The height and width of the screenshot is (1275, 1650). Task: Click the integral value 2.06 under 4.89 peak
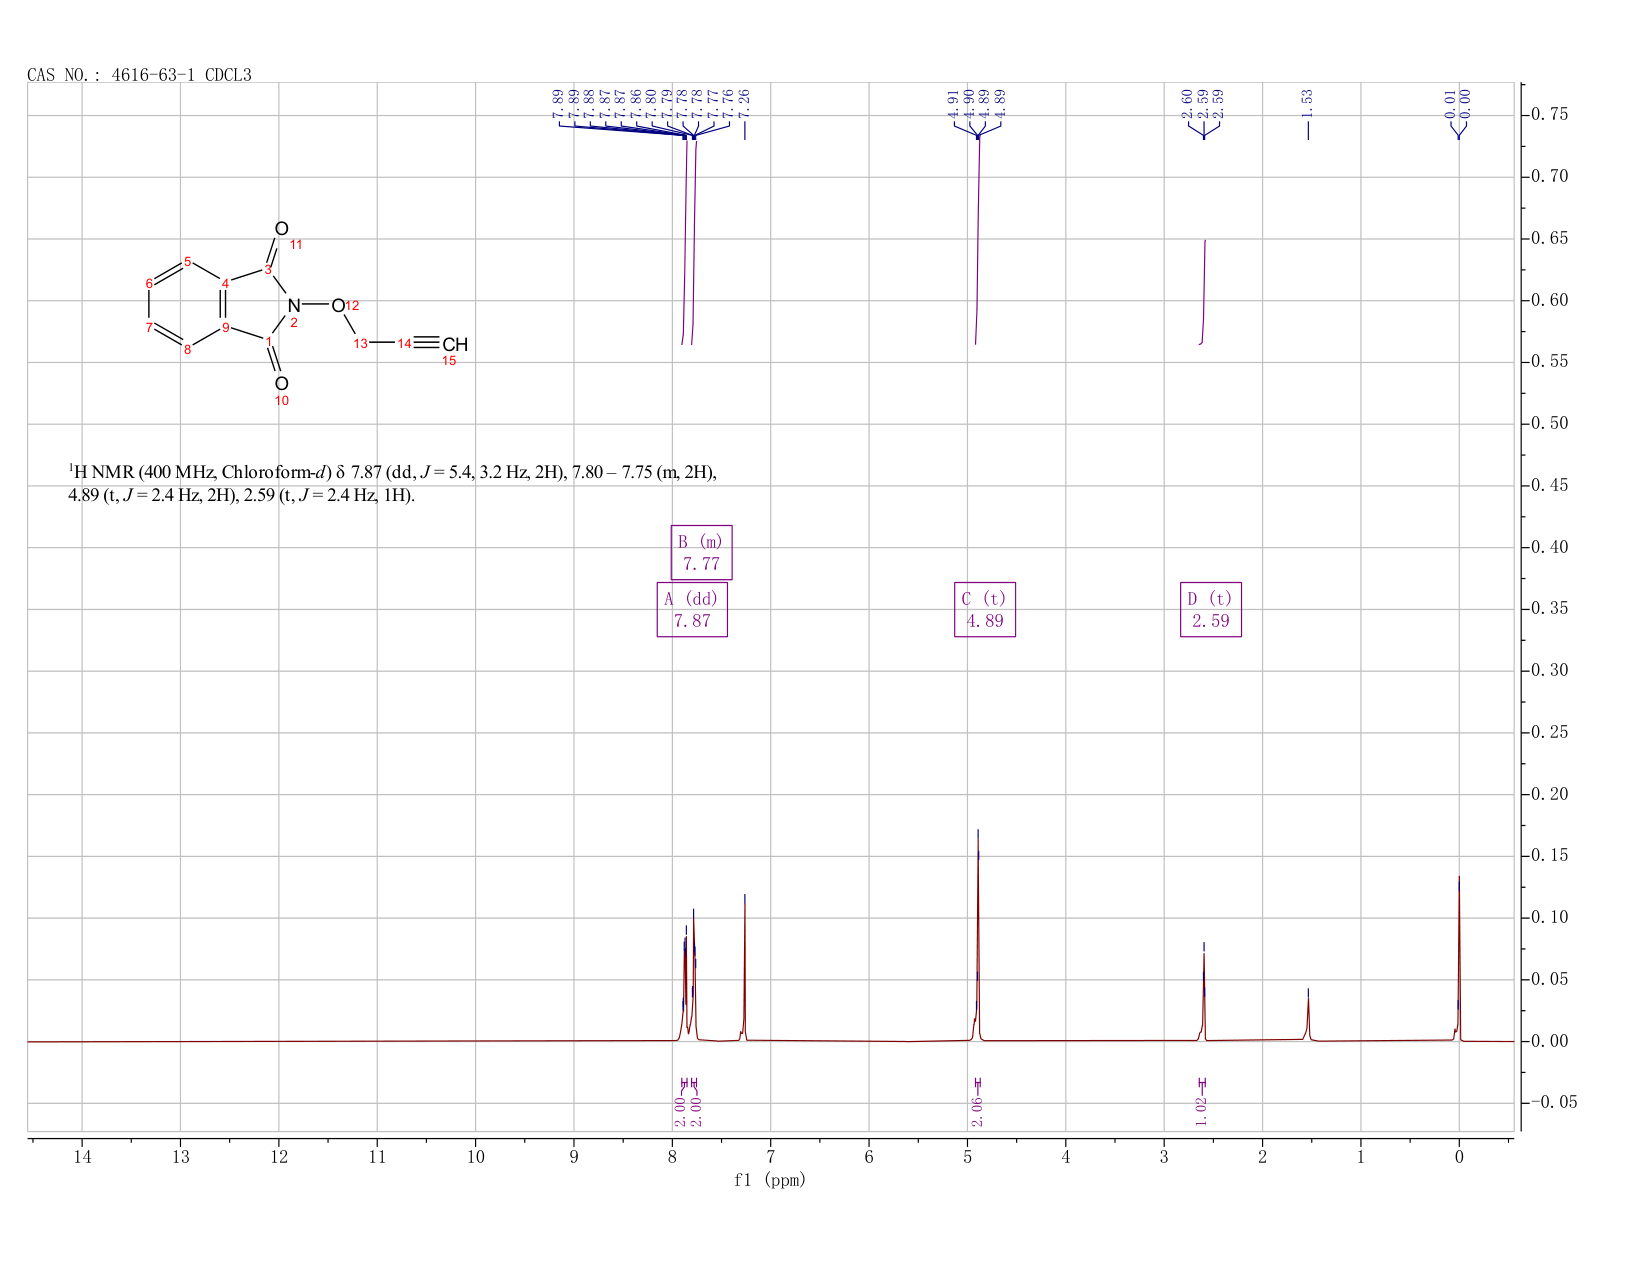(977, 1110)
